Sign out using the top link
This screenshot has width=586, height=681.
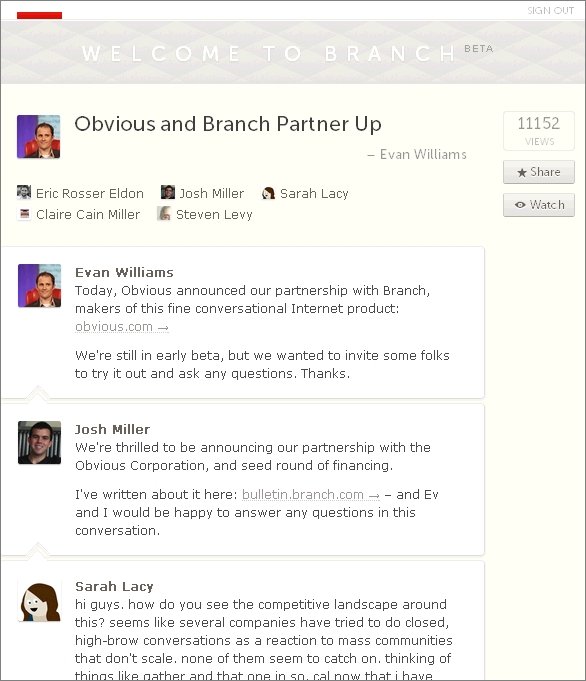point(550,10)
